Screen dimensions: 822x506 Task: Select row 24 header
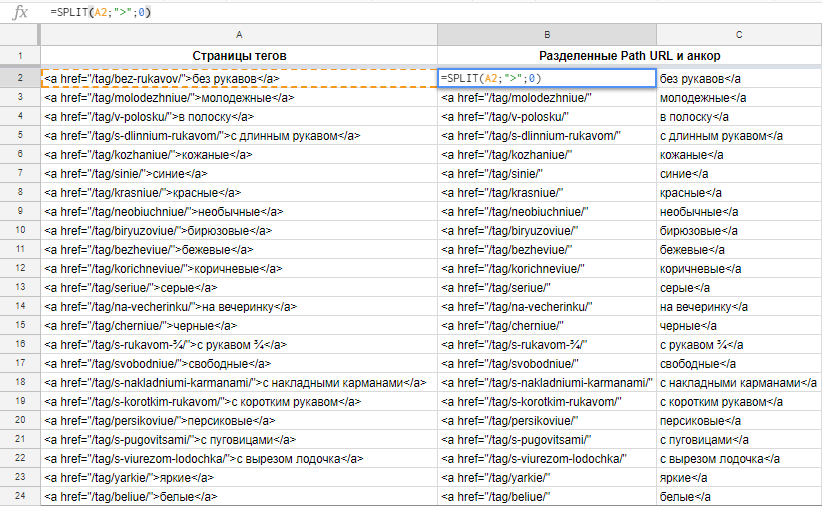[20, 497]
